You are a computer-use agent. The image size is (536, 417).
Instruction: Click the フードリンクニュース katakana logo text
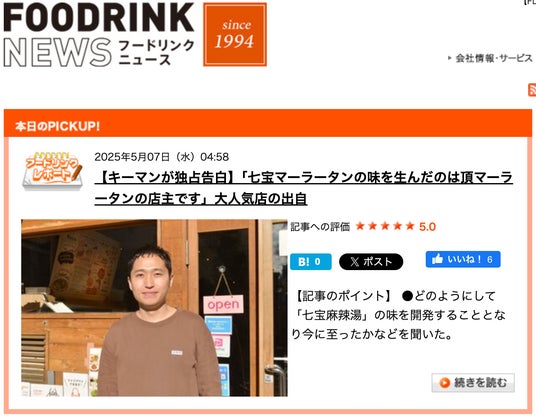[156, 52]
